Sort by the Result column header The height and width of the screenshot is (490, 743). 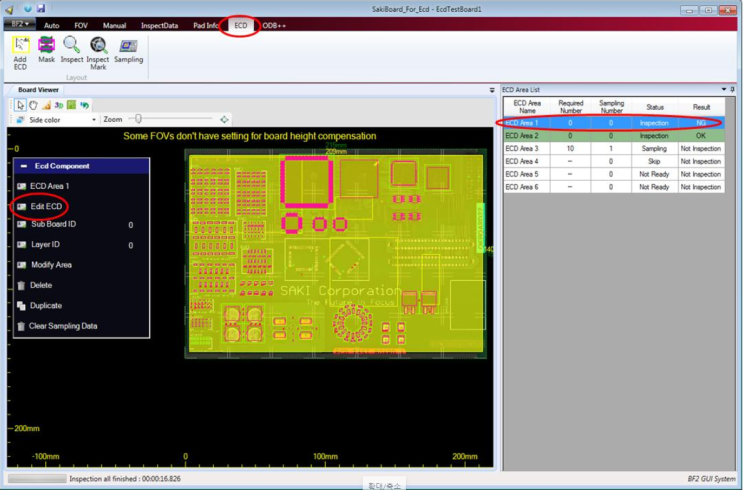[701, 107]
